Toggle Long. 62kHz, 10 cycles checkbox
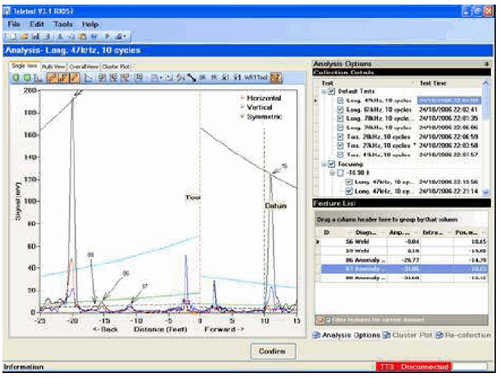This screenshot has height=378, width=500. point(340,109)
